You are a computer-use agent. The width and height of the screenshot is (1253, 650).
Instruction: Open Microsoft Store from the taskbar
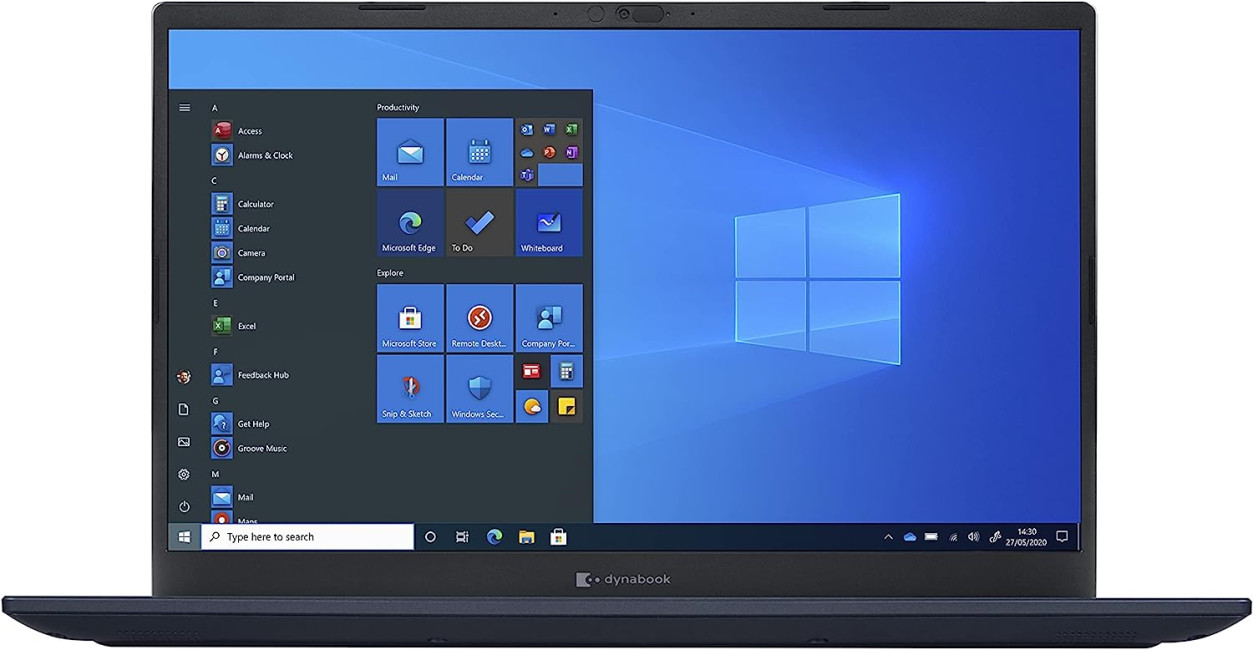coord(559,537)
